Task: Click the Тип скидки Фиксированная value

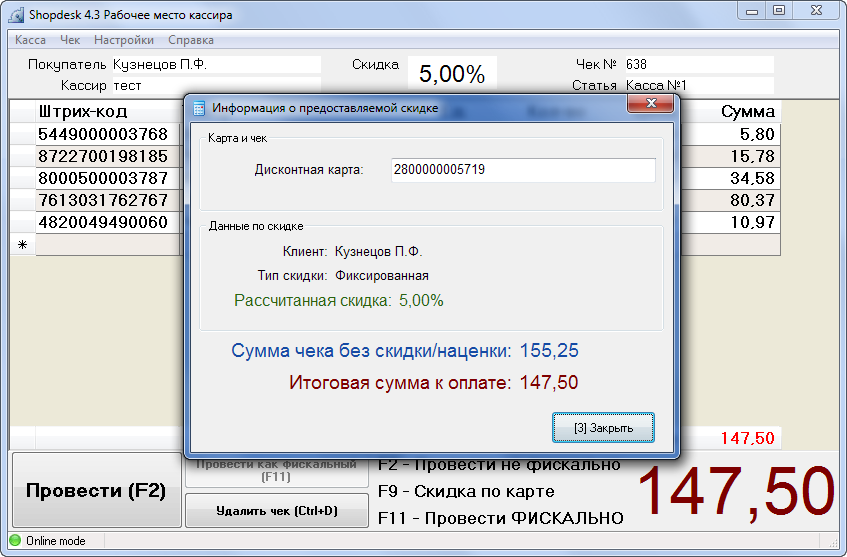Action: pos(382,276)
